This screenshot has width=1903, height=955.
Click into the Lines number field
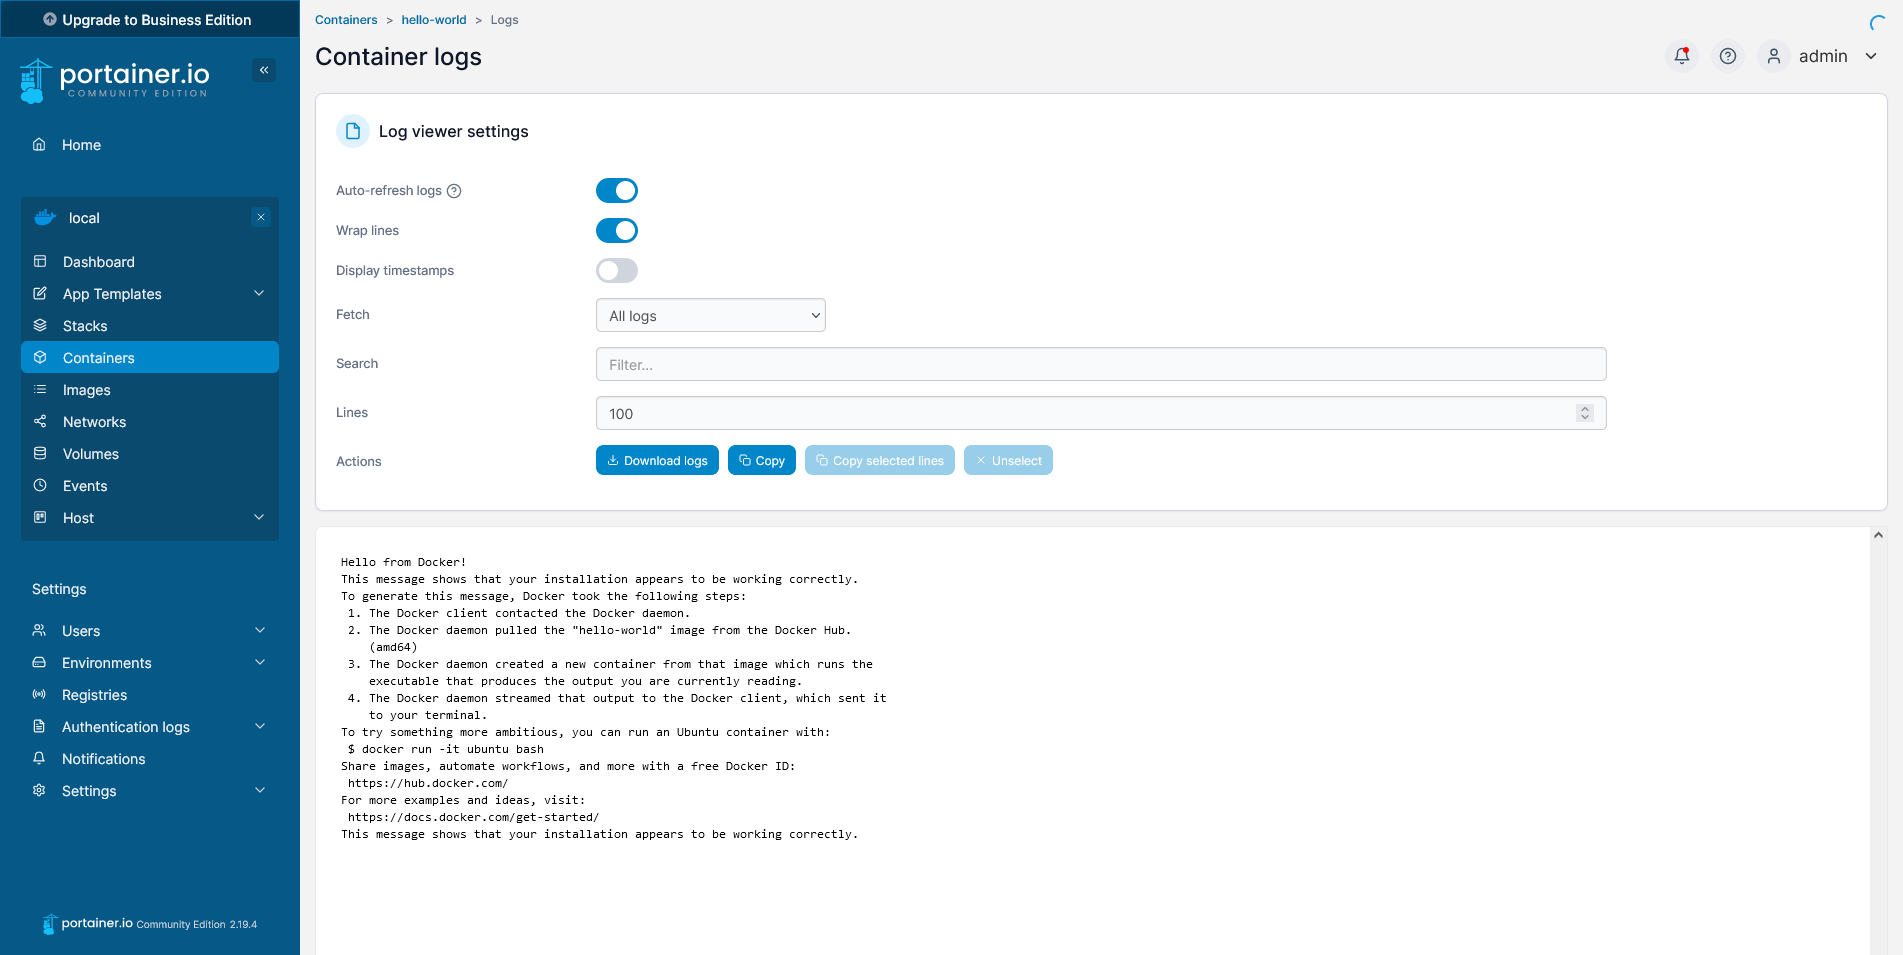pyautogui.click(x=1101, y=413)
